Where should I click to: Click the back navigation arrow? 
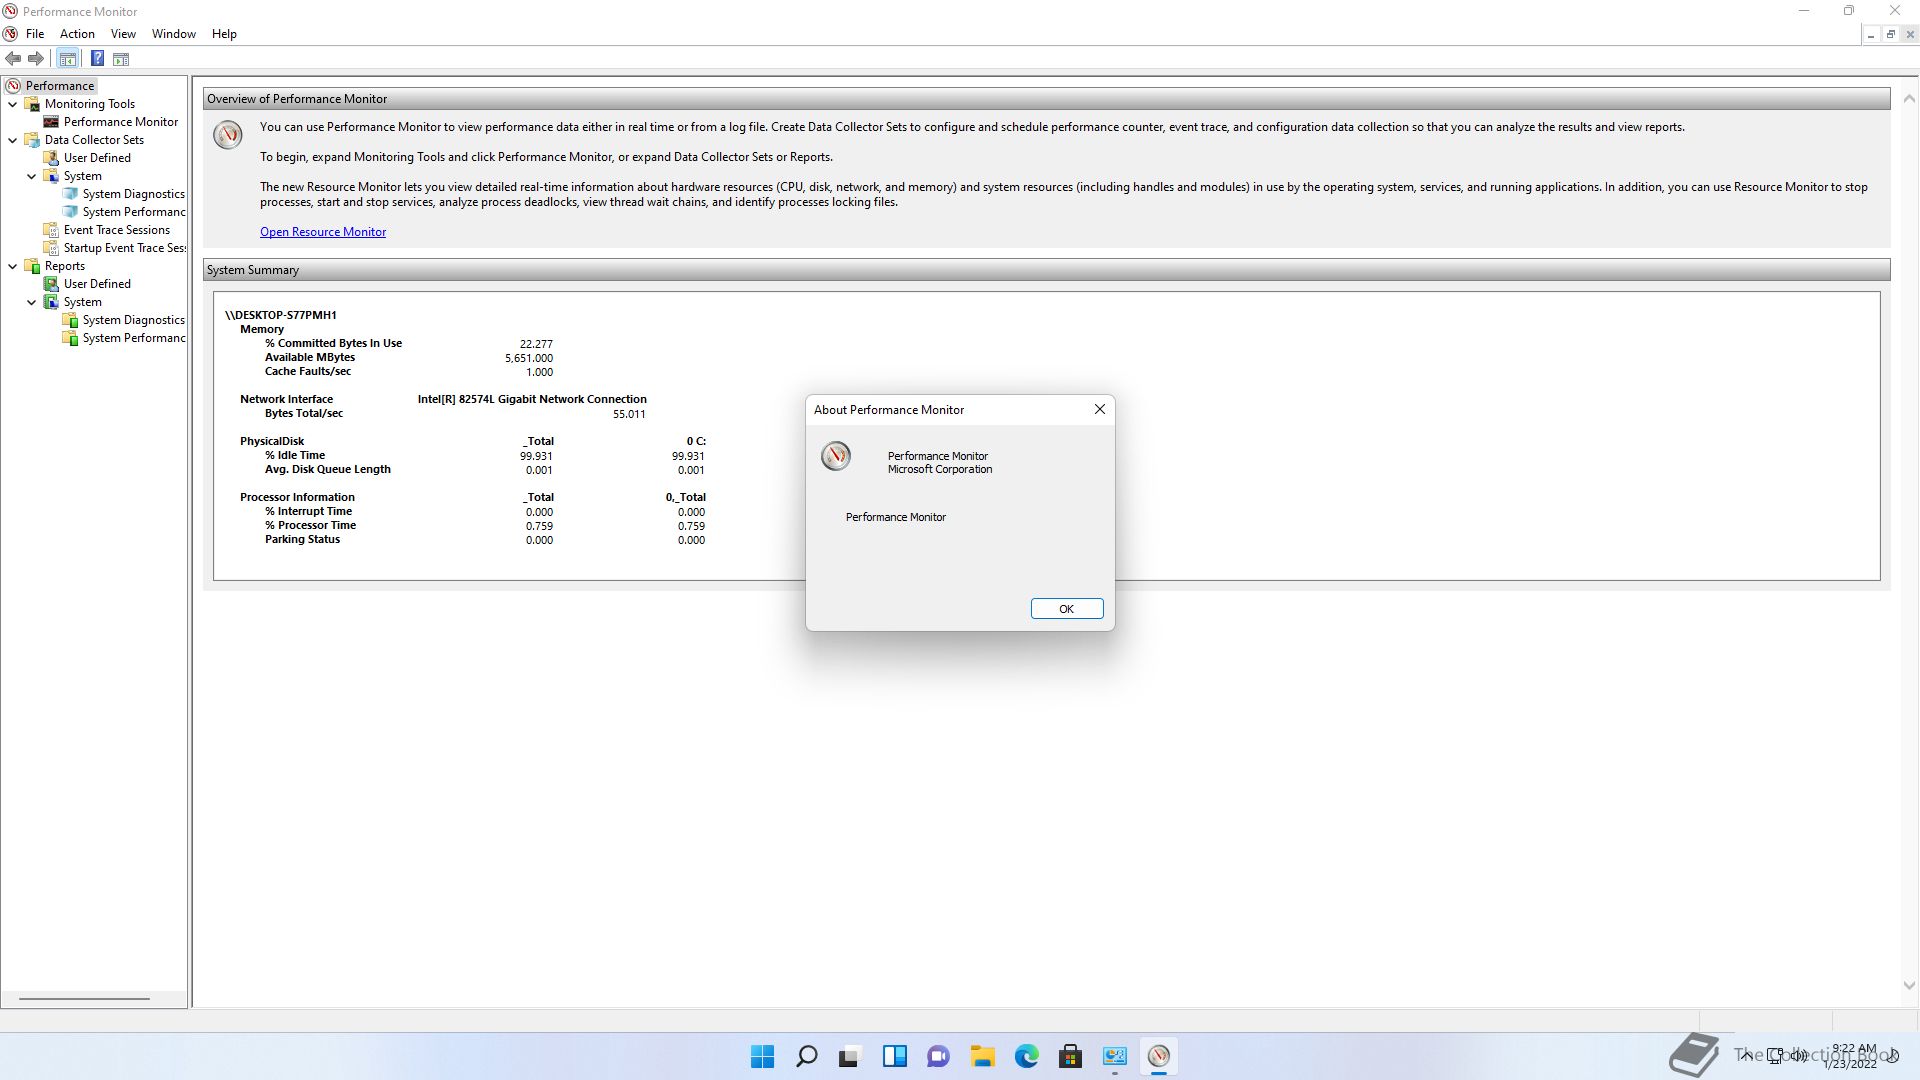pos(13,58)
